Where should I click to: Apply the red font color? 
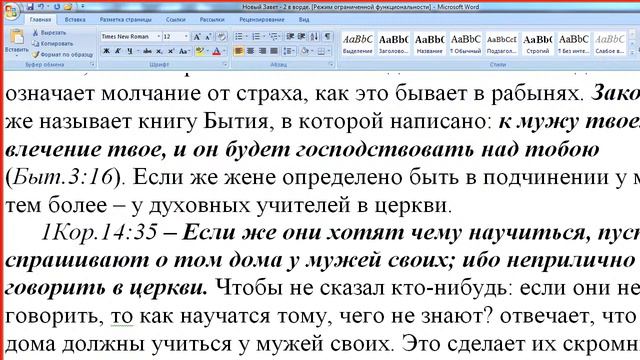[216, 51]
